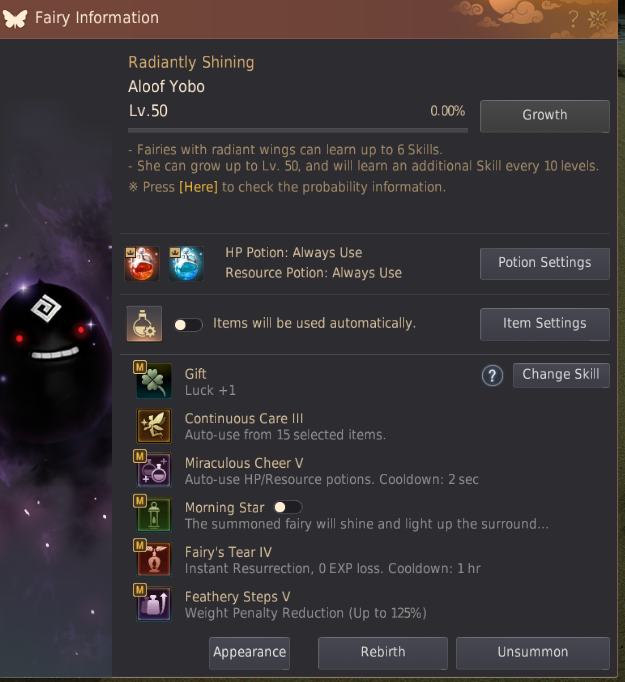Click the Rebirth button
625x682 pixels.
click(383, 653)
